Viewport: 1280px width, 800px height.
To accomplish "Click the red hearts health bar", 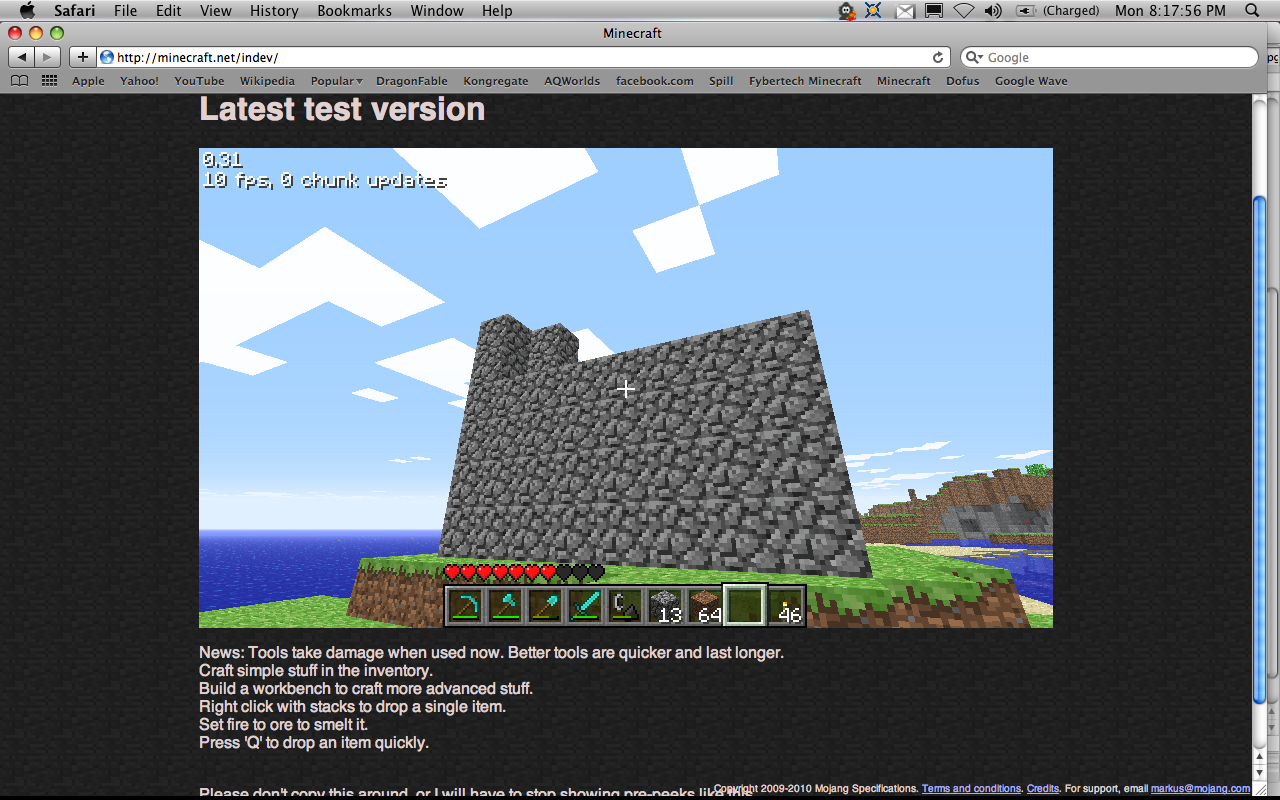I will click(x=525, y=573).
